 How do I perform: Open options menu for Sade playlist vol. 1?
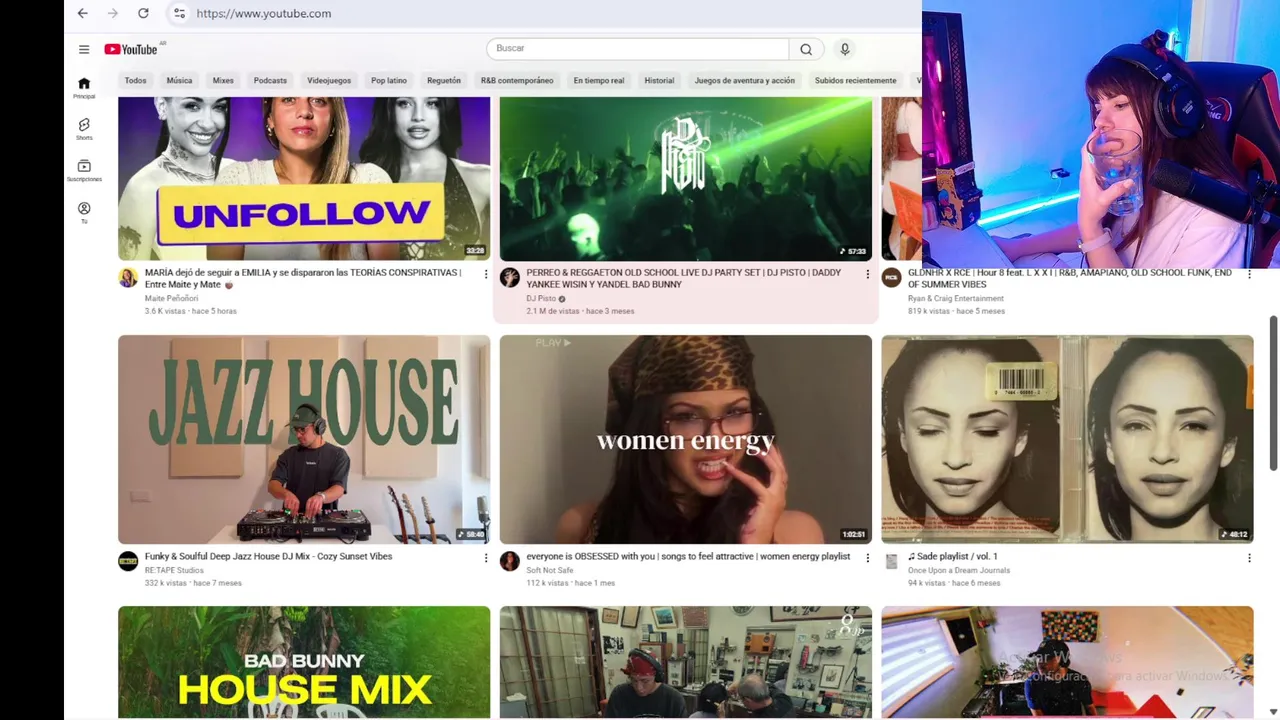[x=1249, y=558]
